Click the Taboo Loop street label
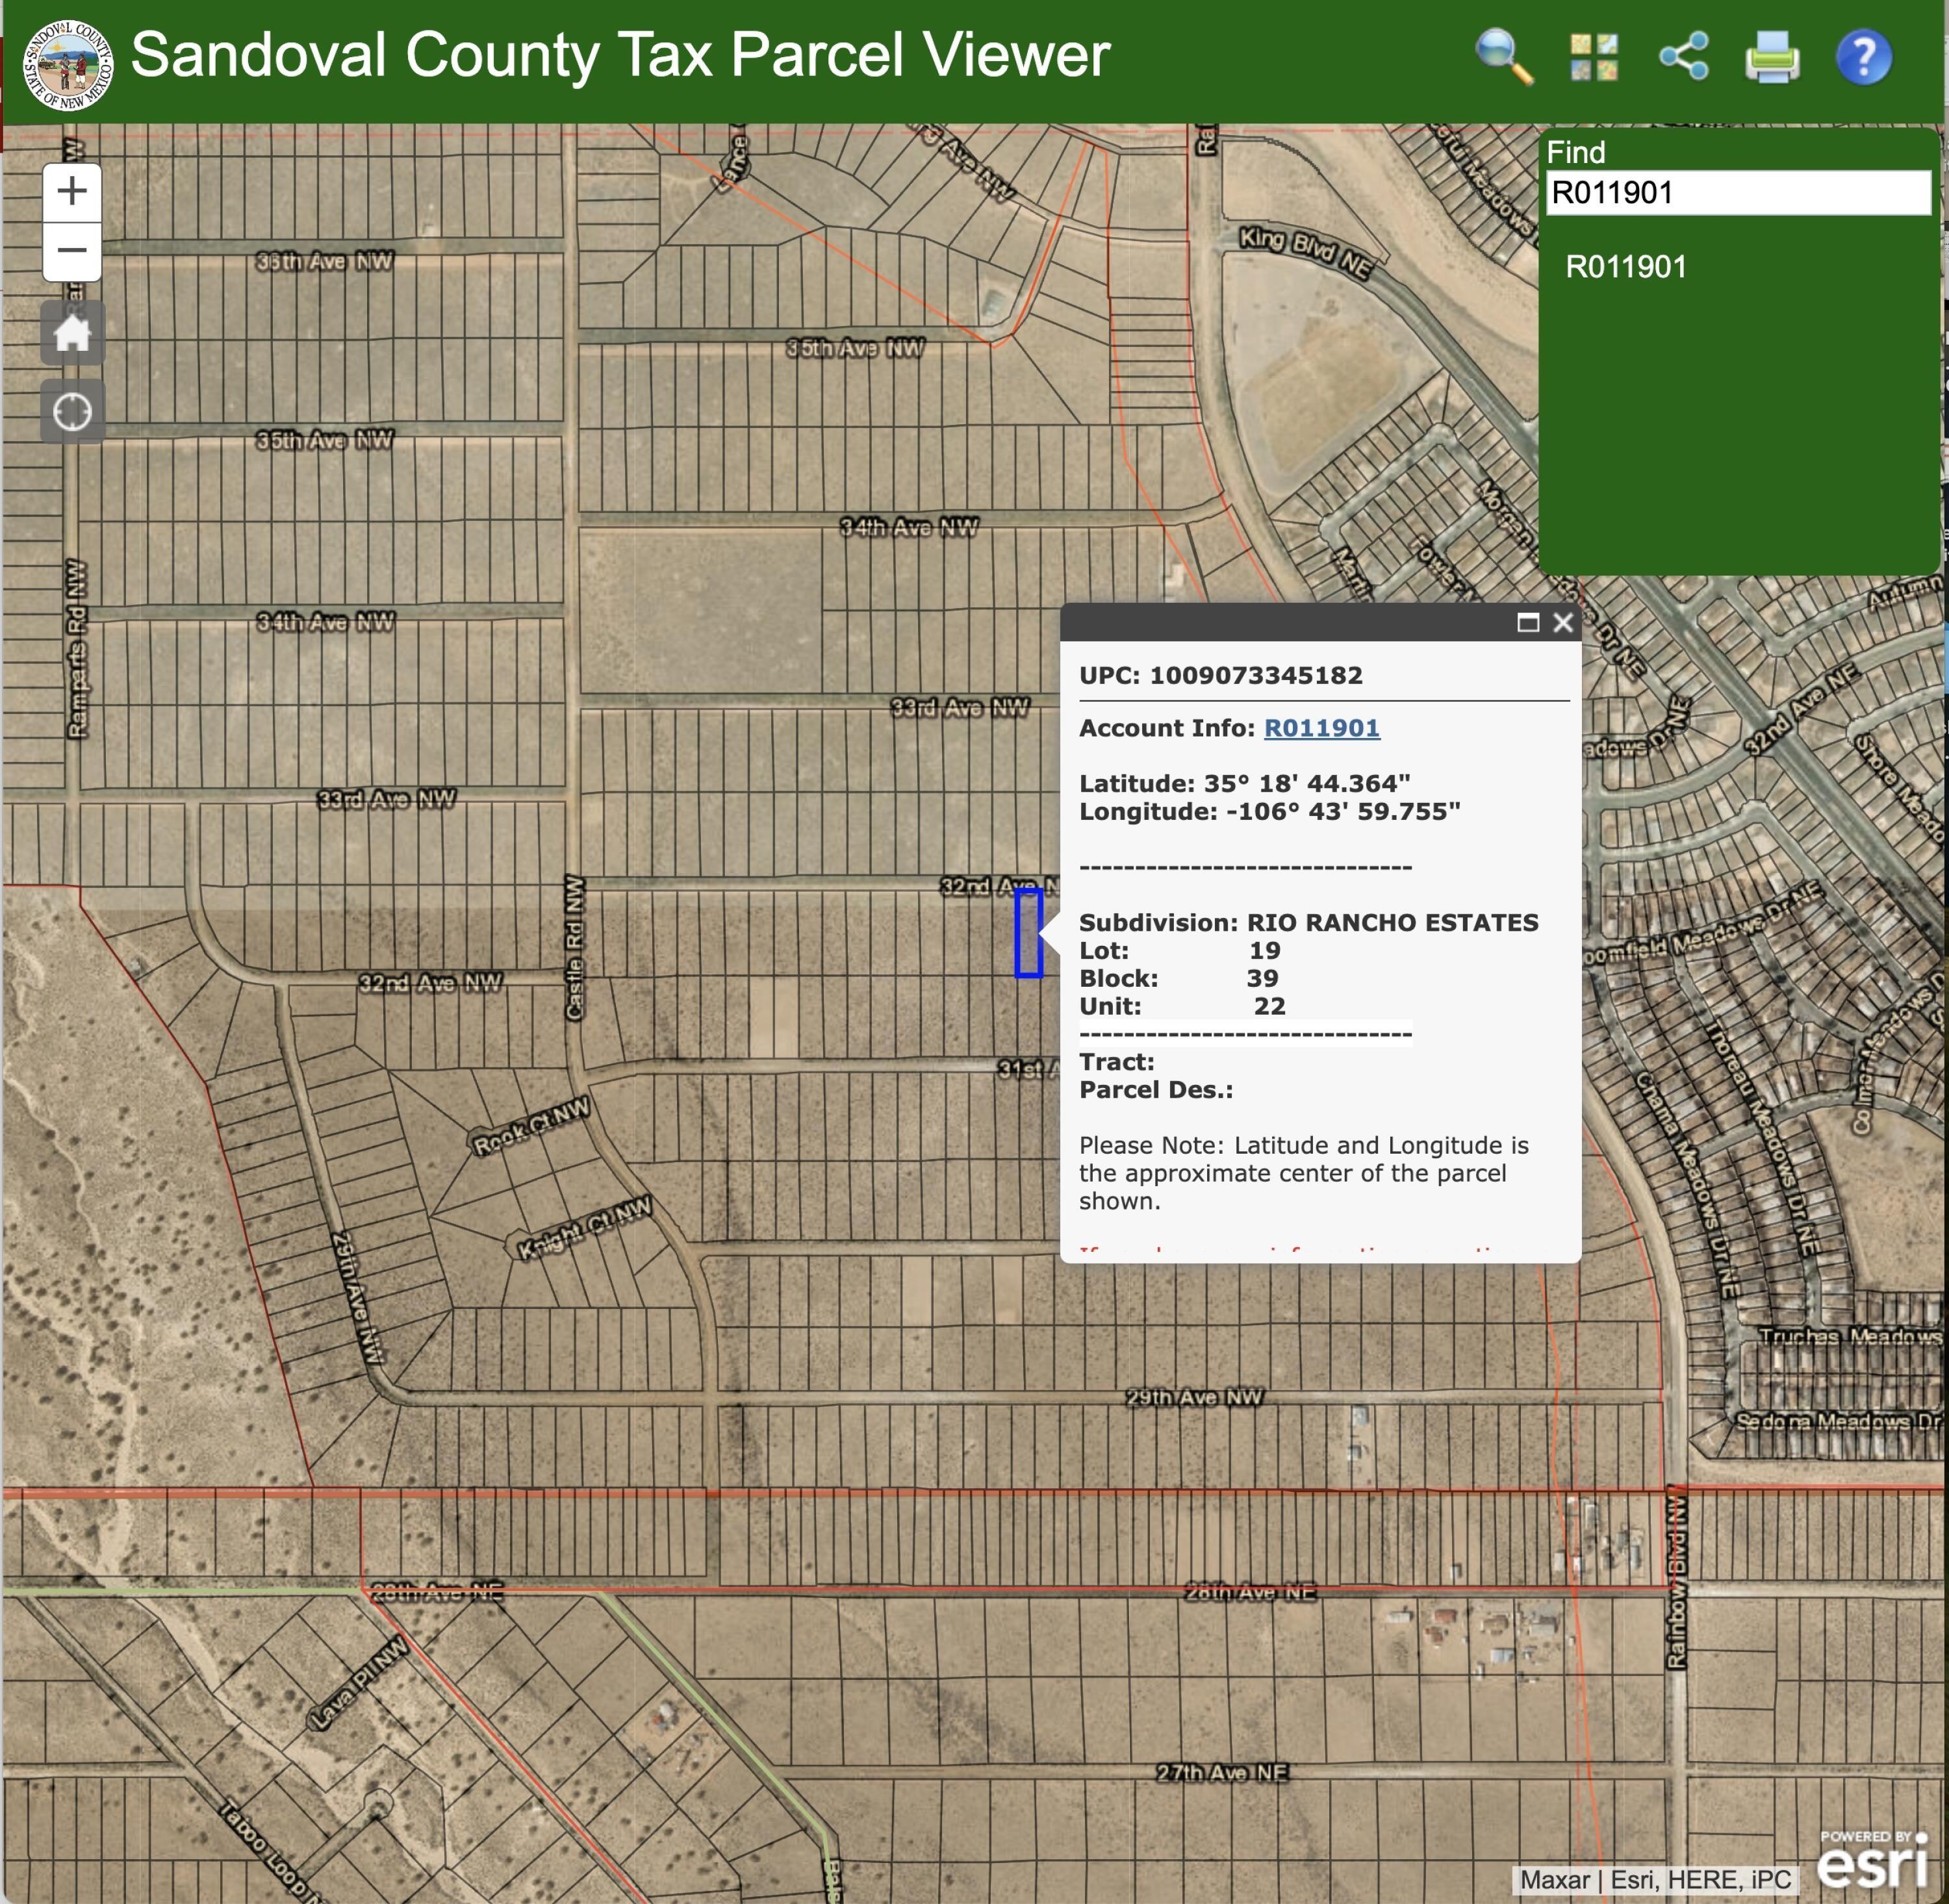 coord(270,1852)
